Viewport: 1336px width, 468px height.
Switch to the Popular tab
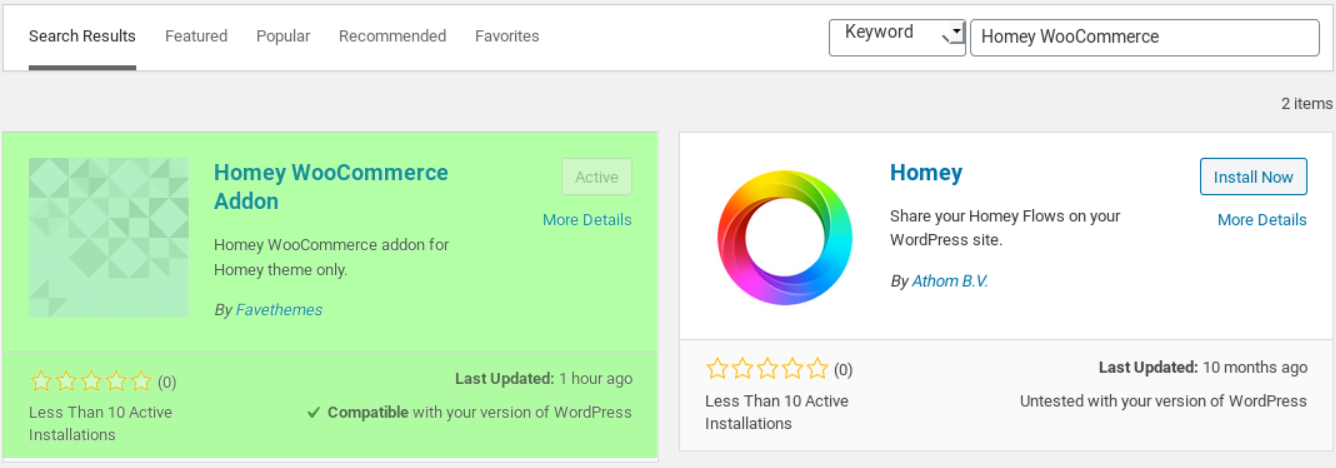point(283,36)
